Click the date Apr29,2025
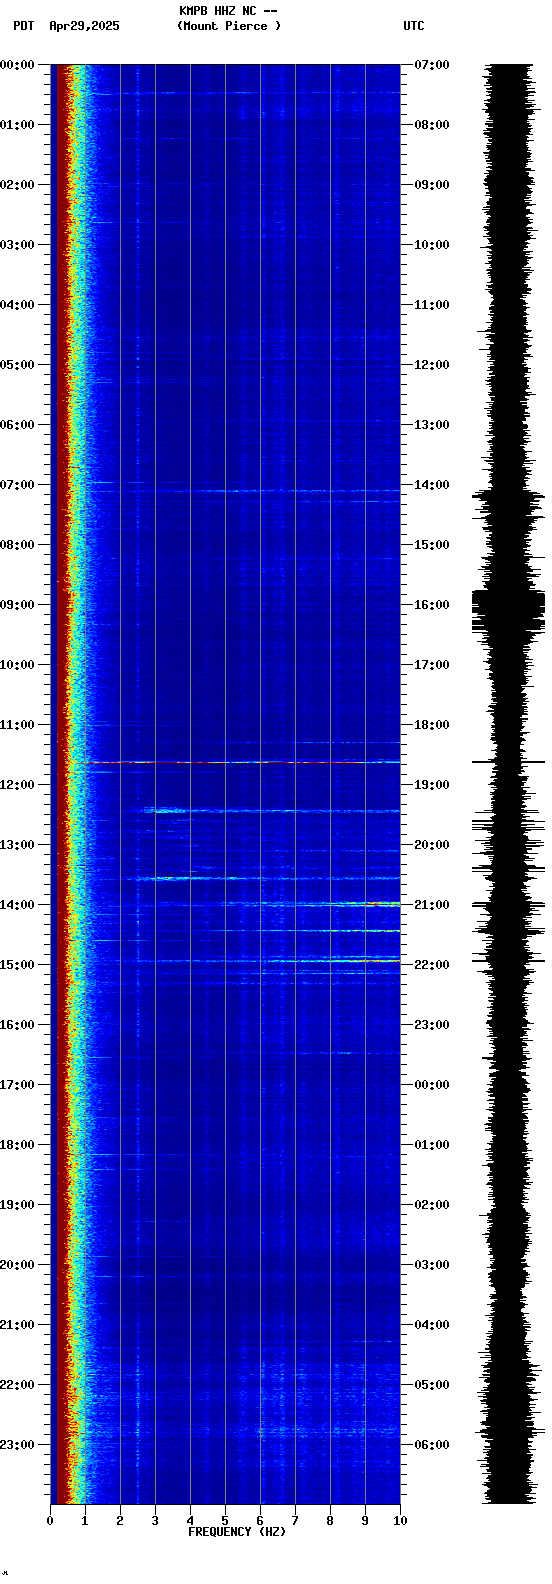 84,26
